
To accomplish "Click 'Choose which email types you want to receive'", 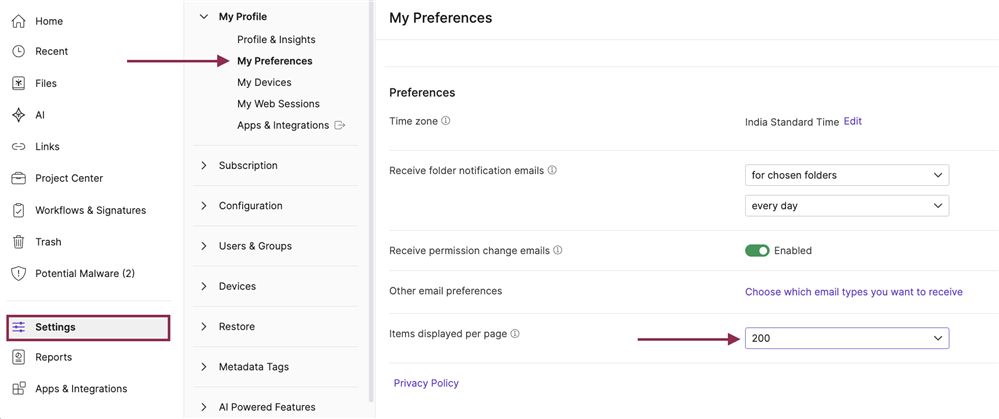I will tap(854, 292).
